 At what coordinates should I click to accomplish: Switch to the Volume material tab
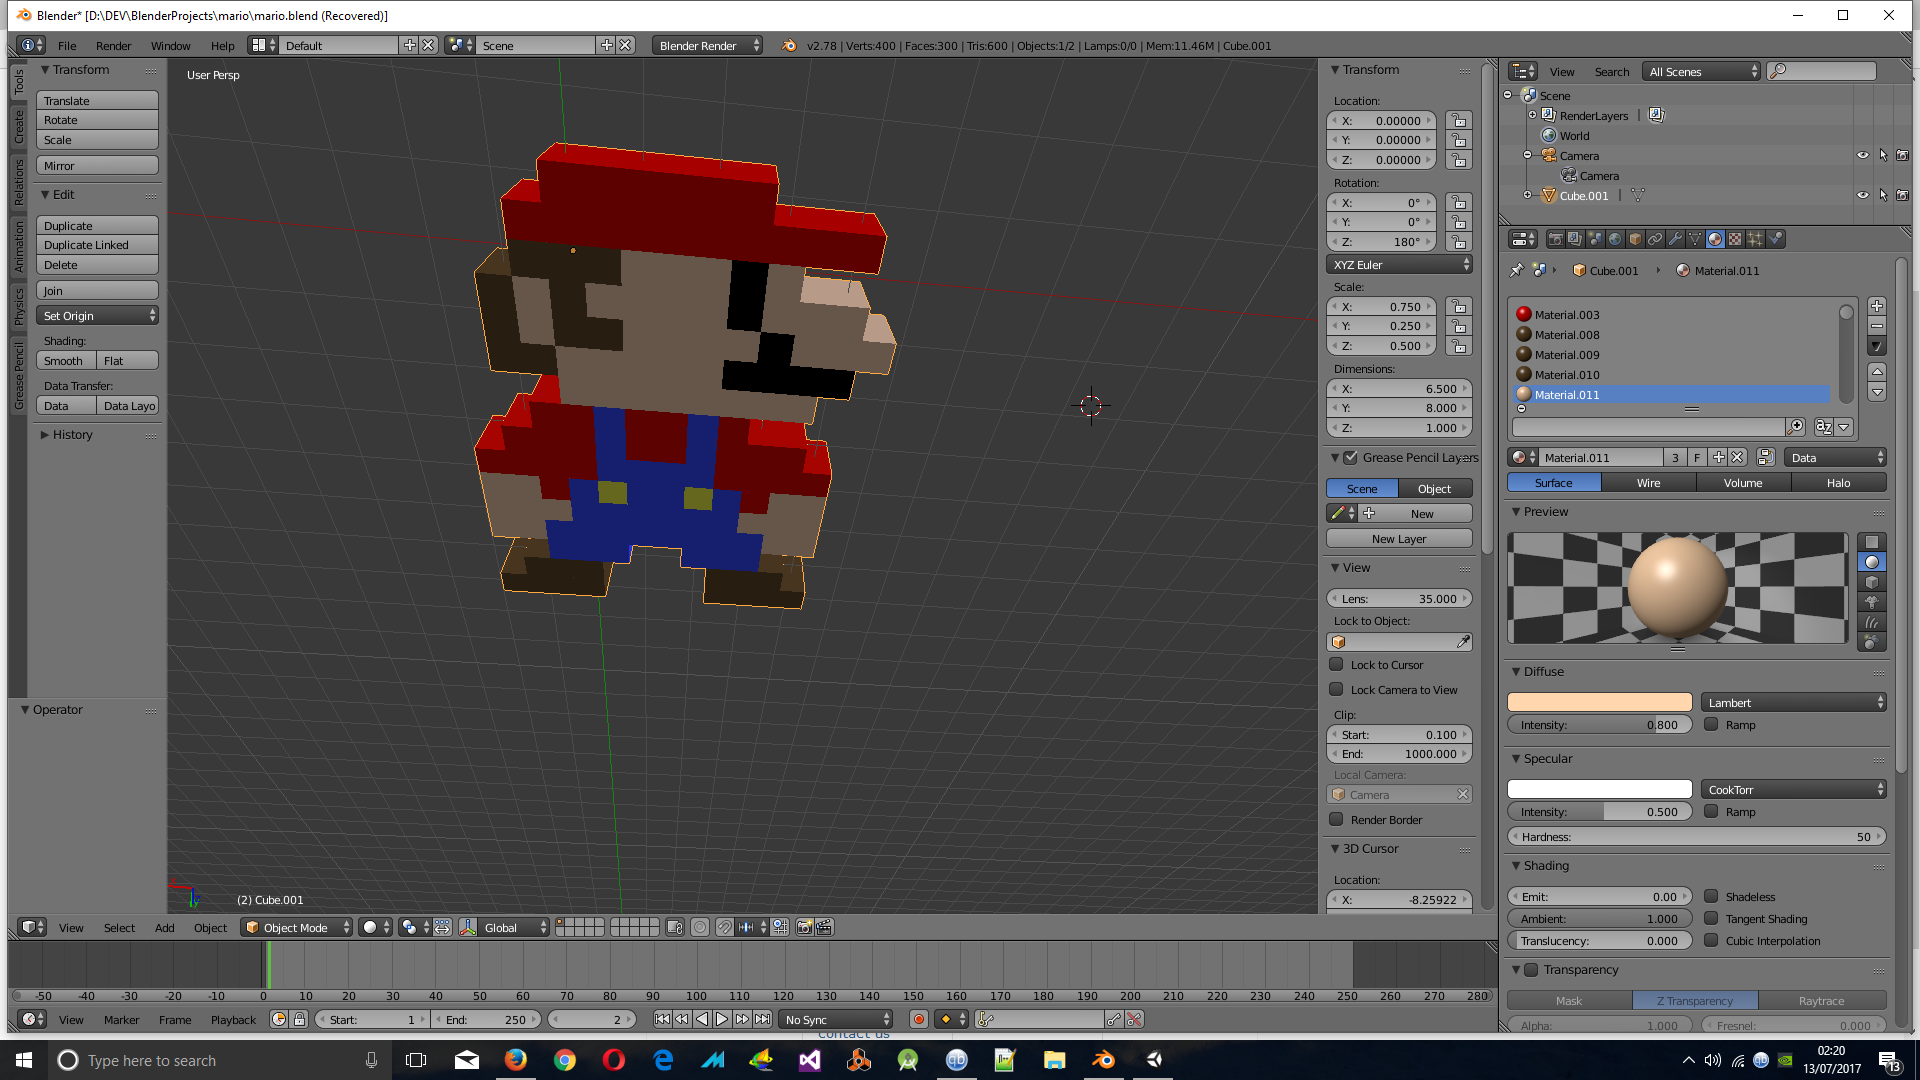tap(1743, 482)
